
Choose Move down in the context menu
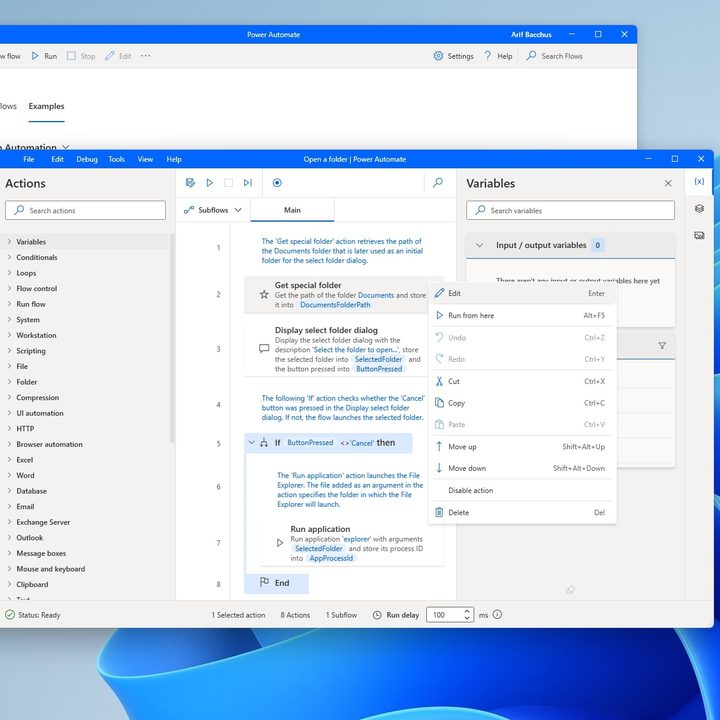pos(522,468)
